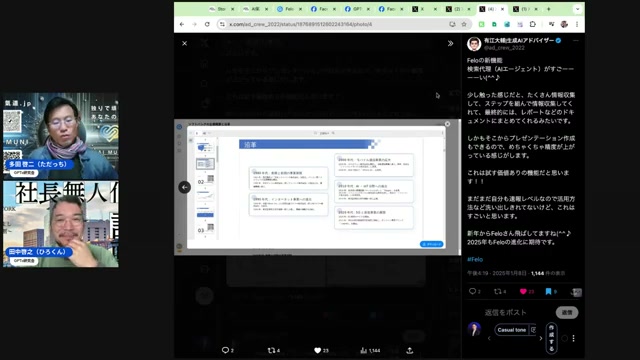The height and width of the screenshot is (360, 640).
Task: Open the tweet's more options menu
Action: pos(576,41)
